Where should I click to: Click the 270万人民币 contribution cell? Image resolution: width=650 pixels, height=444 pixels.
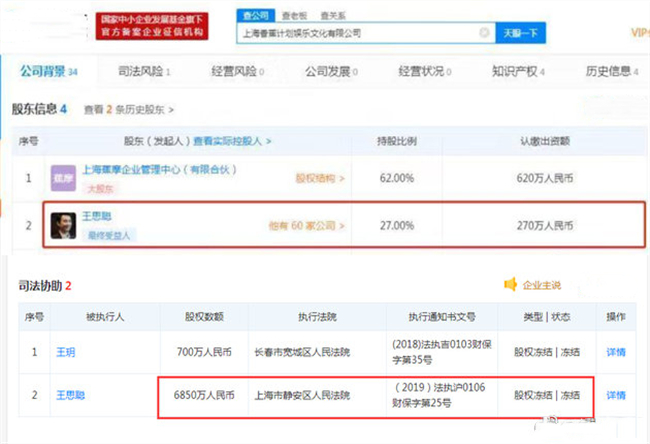point(545,226)
